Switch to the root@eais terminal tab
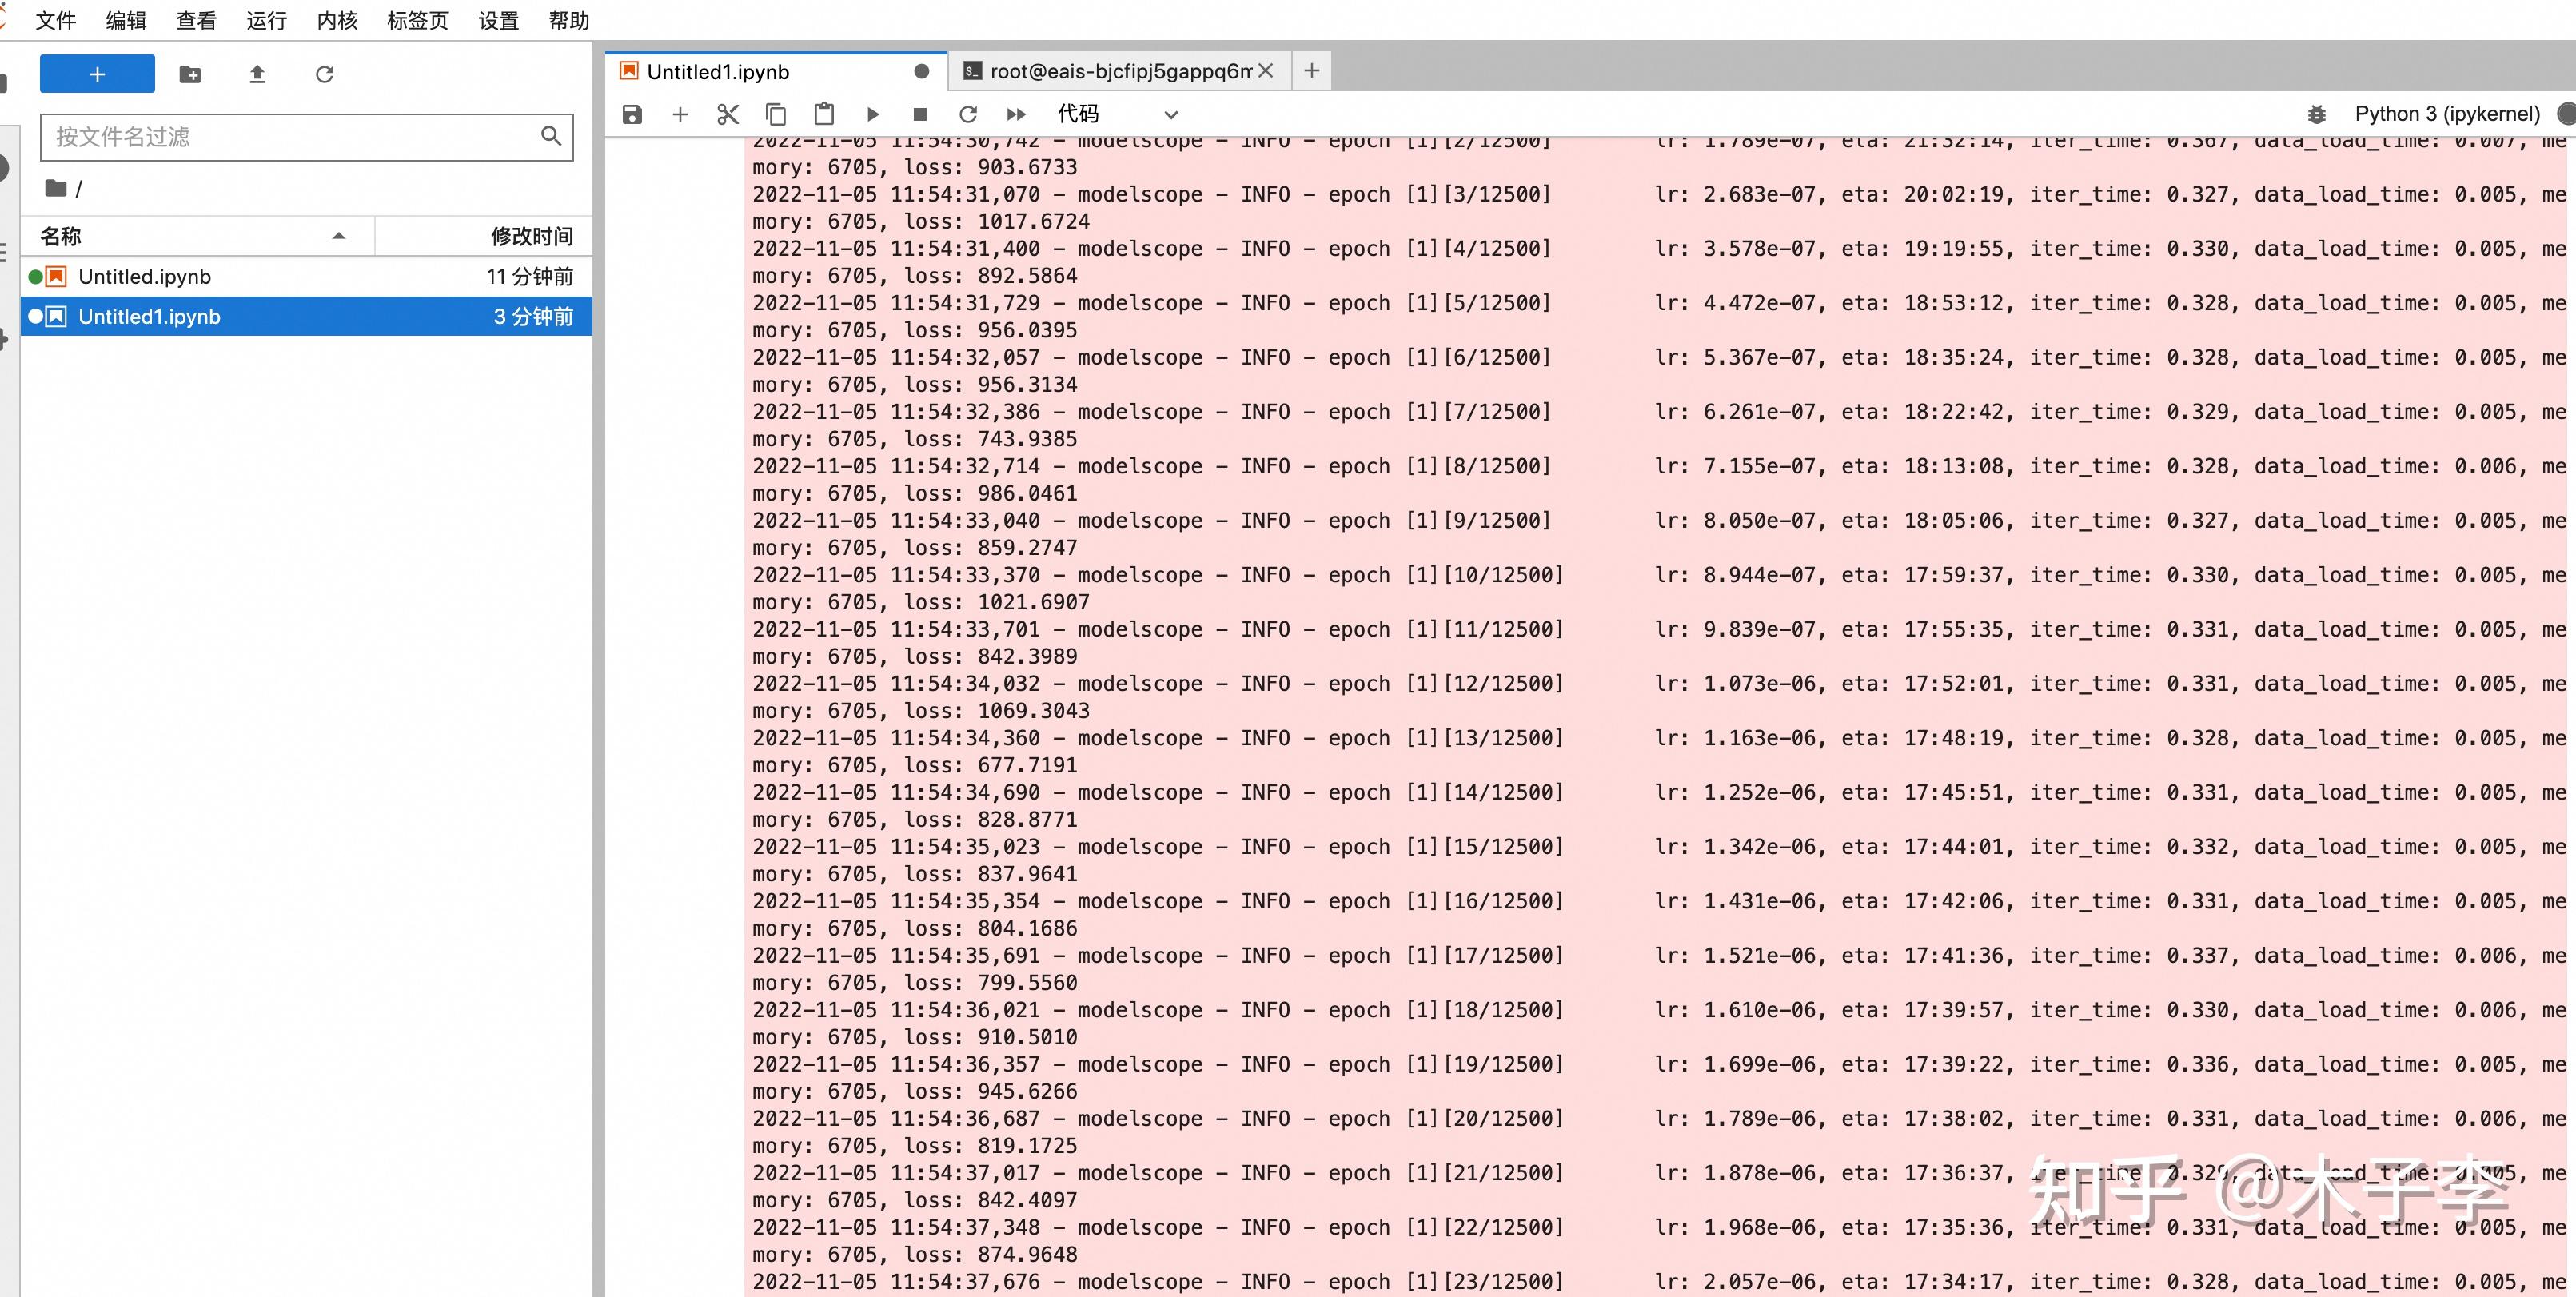This screenshot has width=2576, height=1297. [1108, 71]
